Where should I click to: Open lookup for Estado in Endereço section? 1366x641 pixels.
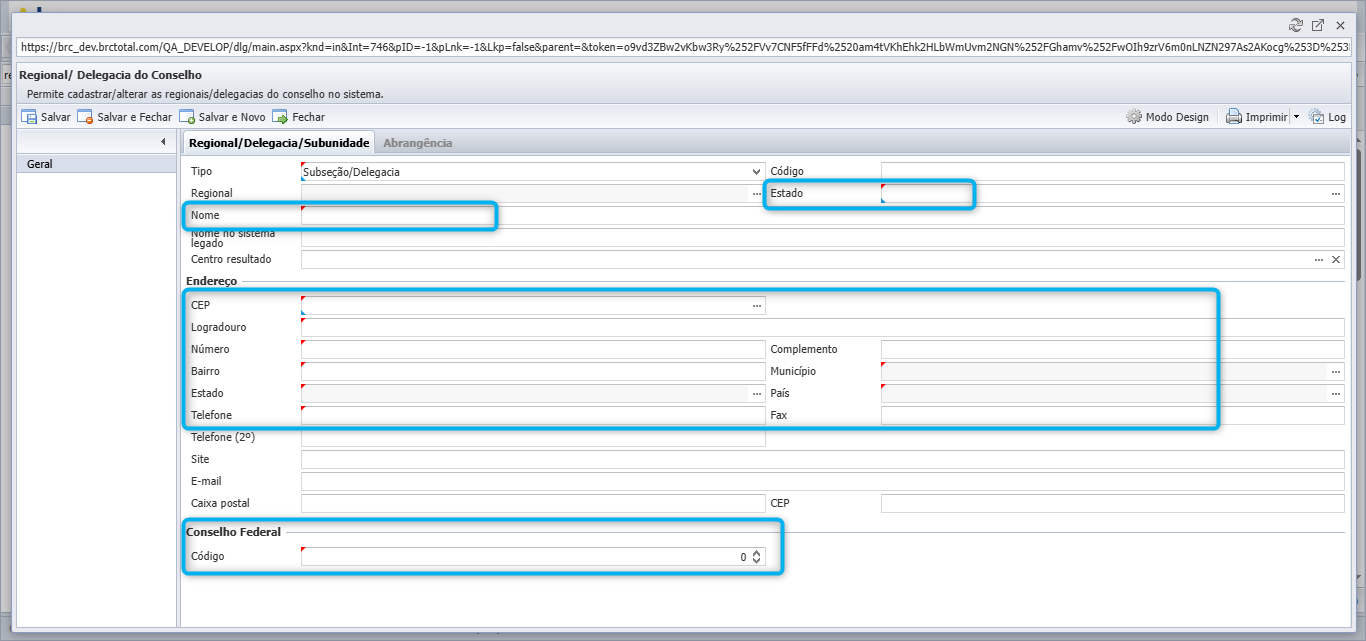[757, 393]
